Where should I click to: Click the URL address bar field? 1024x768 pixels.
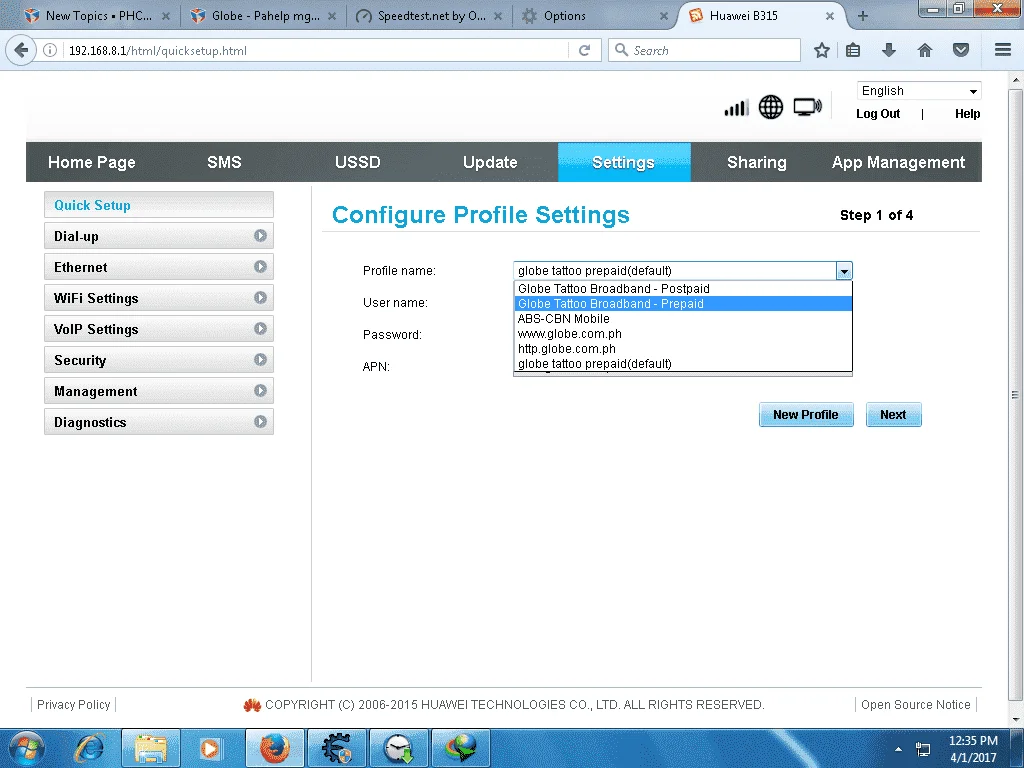point(313,50)
